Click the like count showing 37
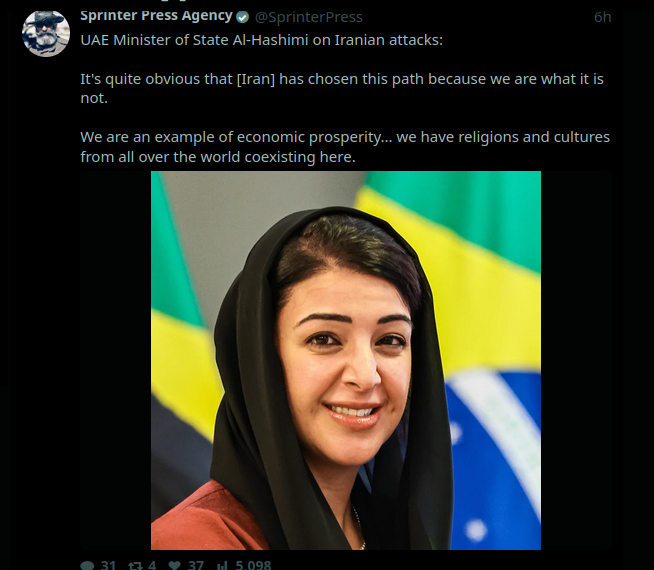This screenshot has height=570, width=654. (196, 565)
